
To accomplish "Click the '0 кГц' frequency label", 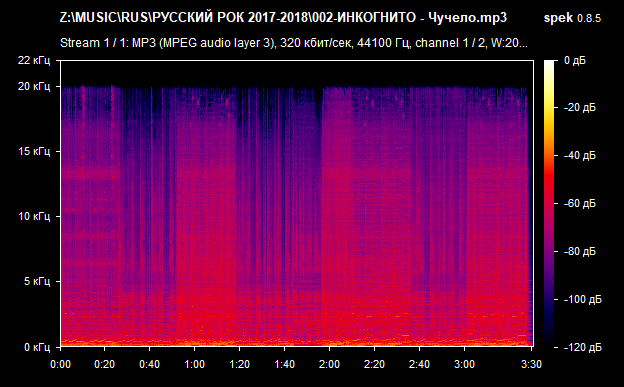I will point(37,347).
